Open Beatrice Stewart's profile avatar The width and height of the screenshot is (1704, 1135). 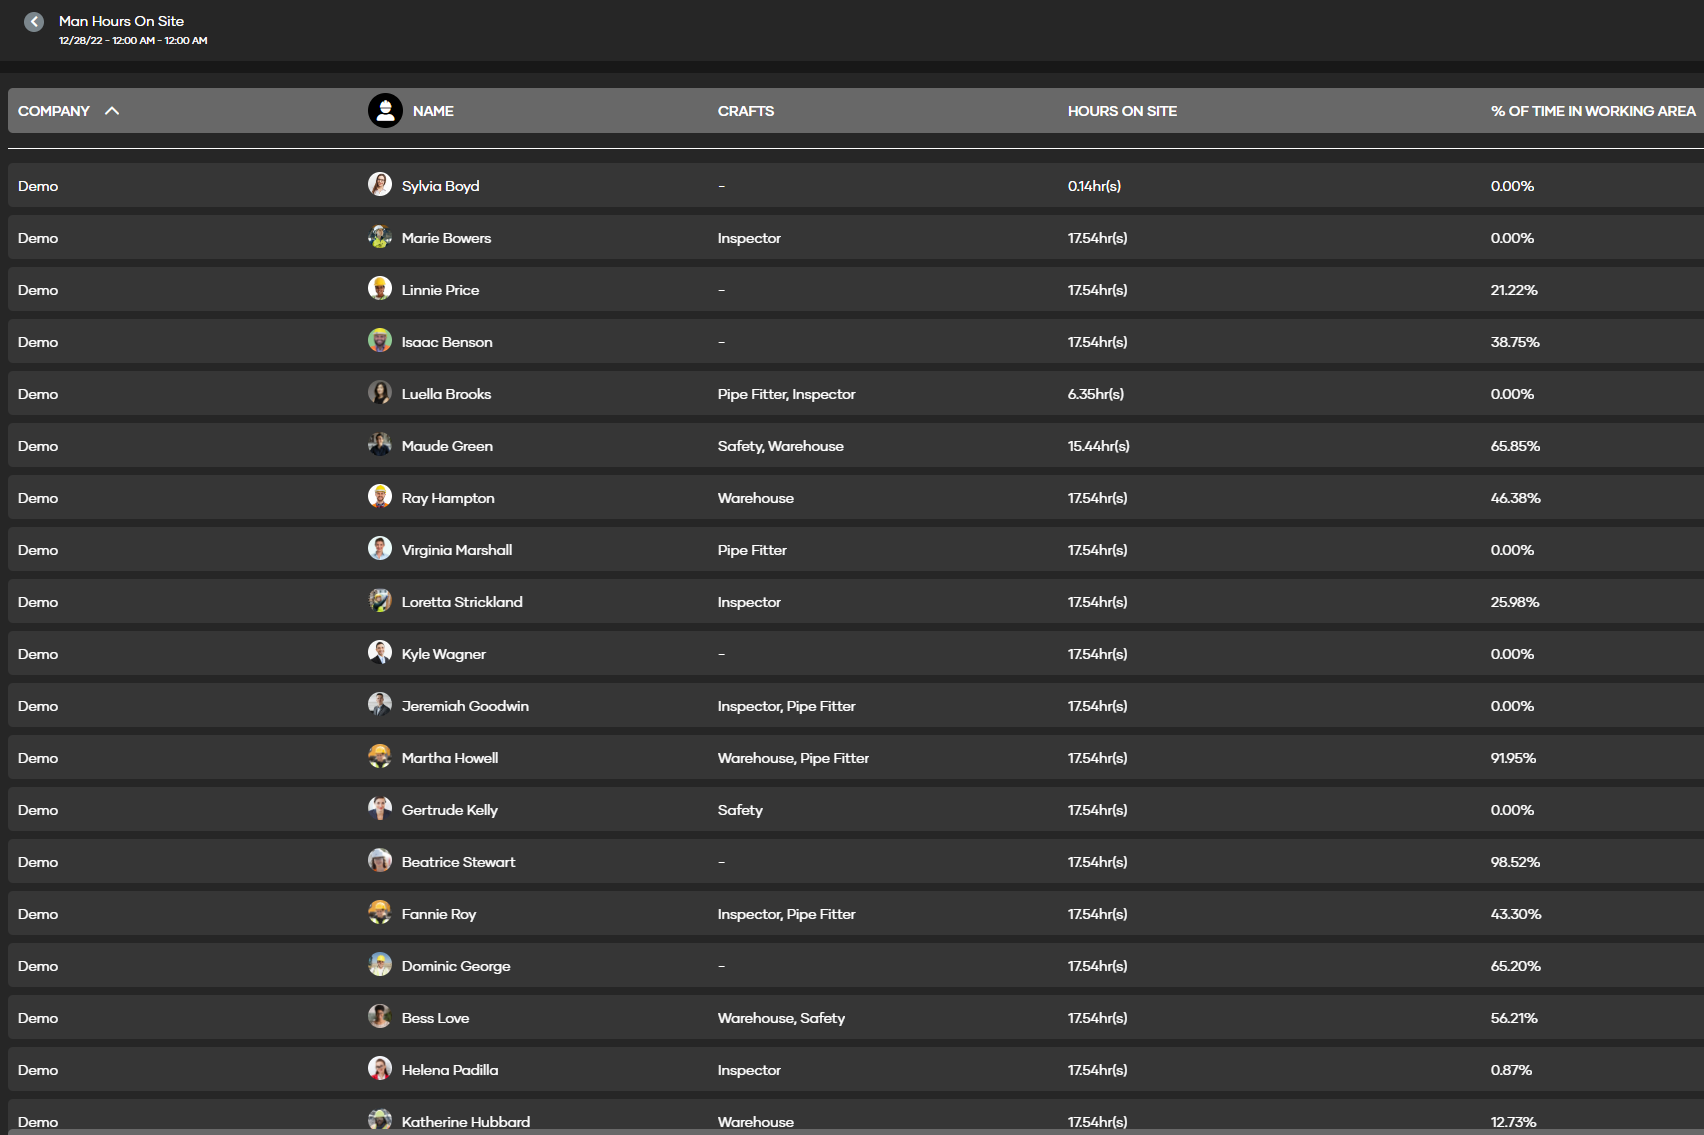point(380,860)
